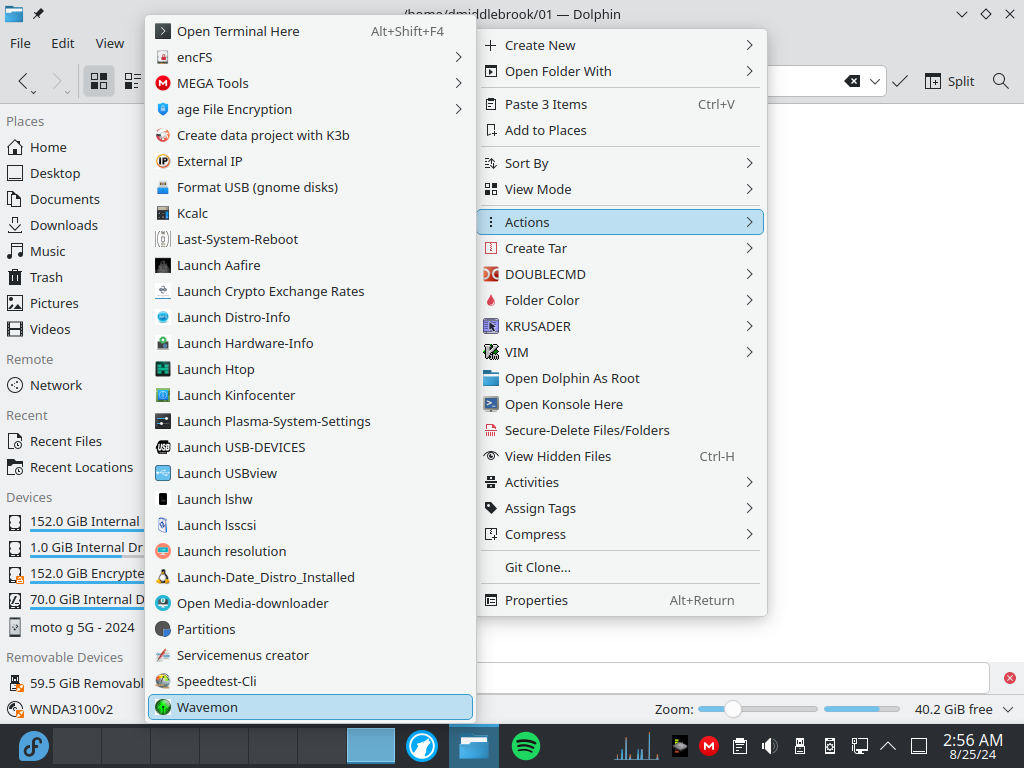Select Git Clone... entry
1024x768 pixels.
(620, 568)
